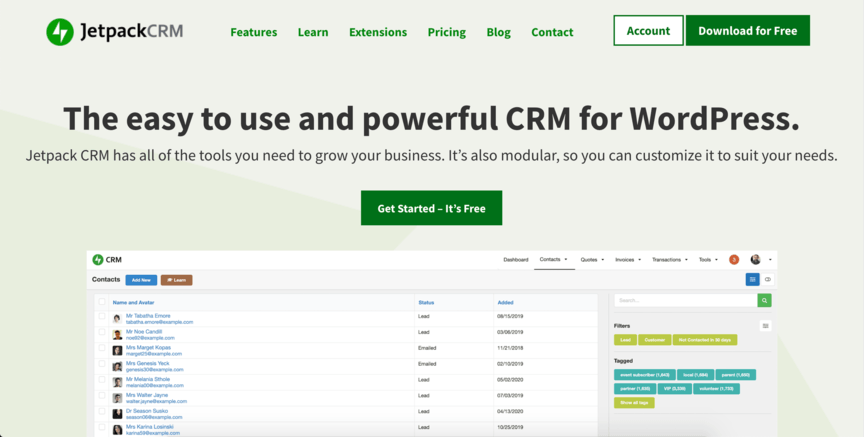
Task: Check the box for Mrs Walter Jayne
Action: pos(101,395)
